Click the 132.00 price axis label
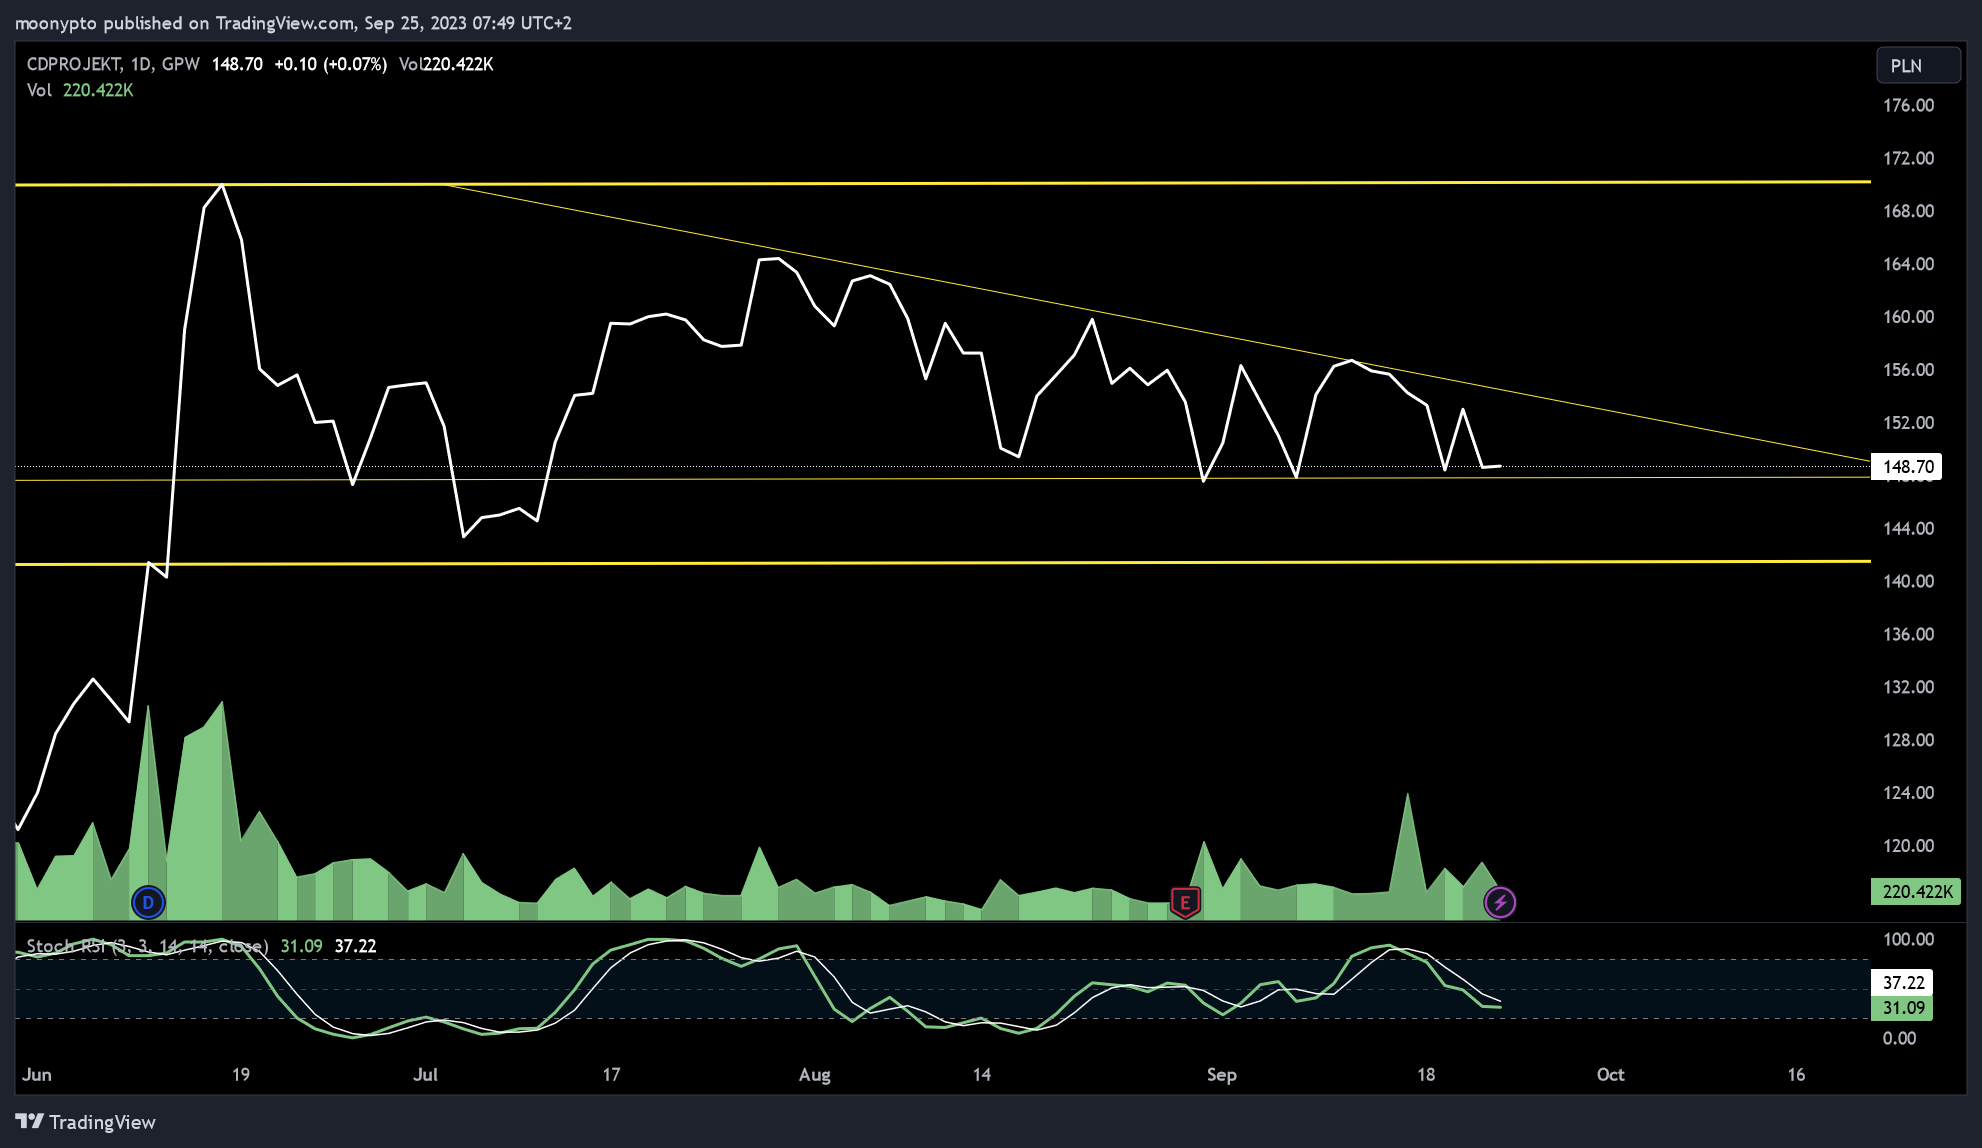The image size is (1982, 1148). tap(1908, 687)
